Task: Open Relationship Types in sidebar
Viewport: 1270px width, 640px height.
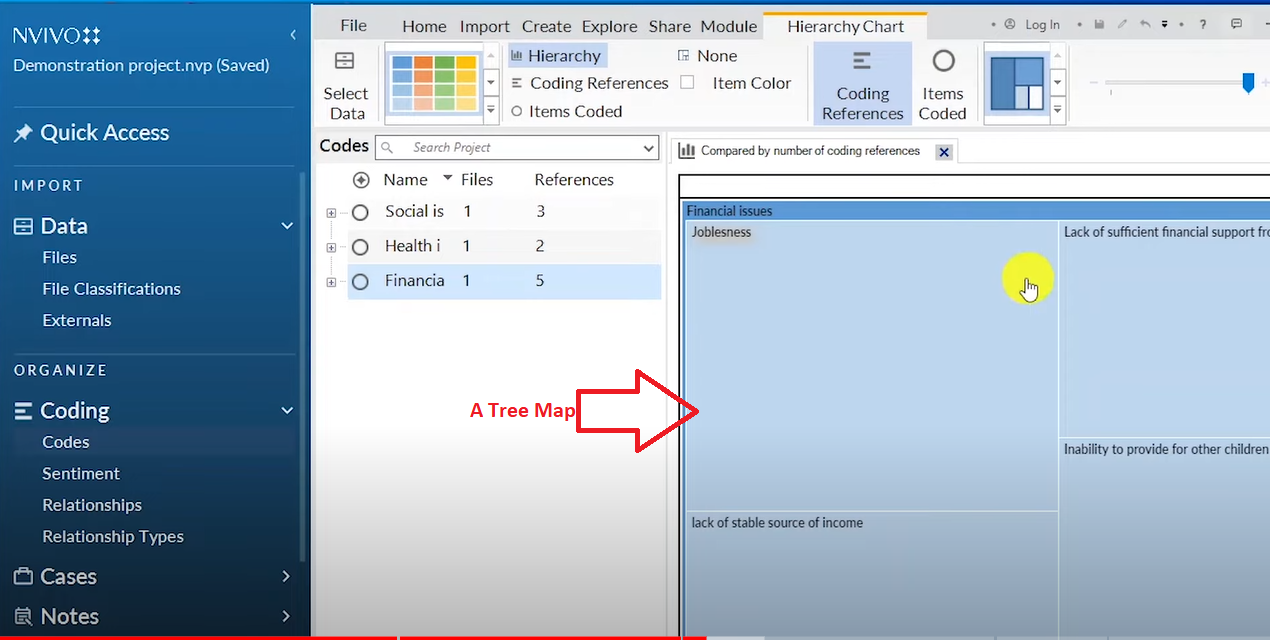Action: click(112, 537)
